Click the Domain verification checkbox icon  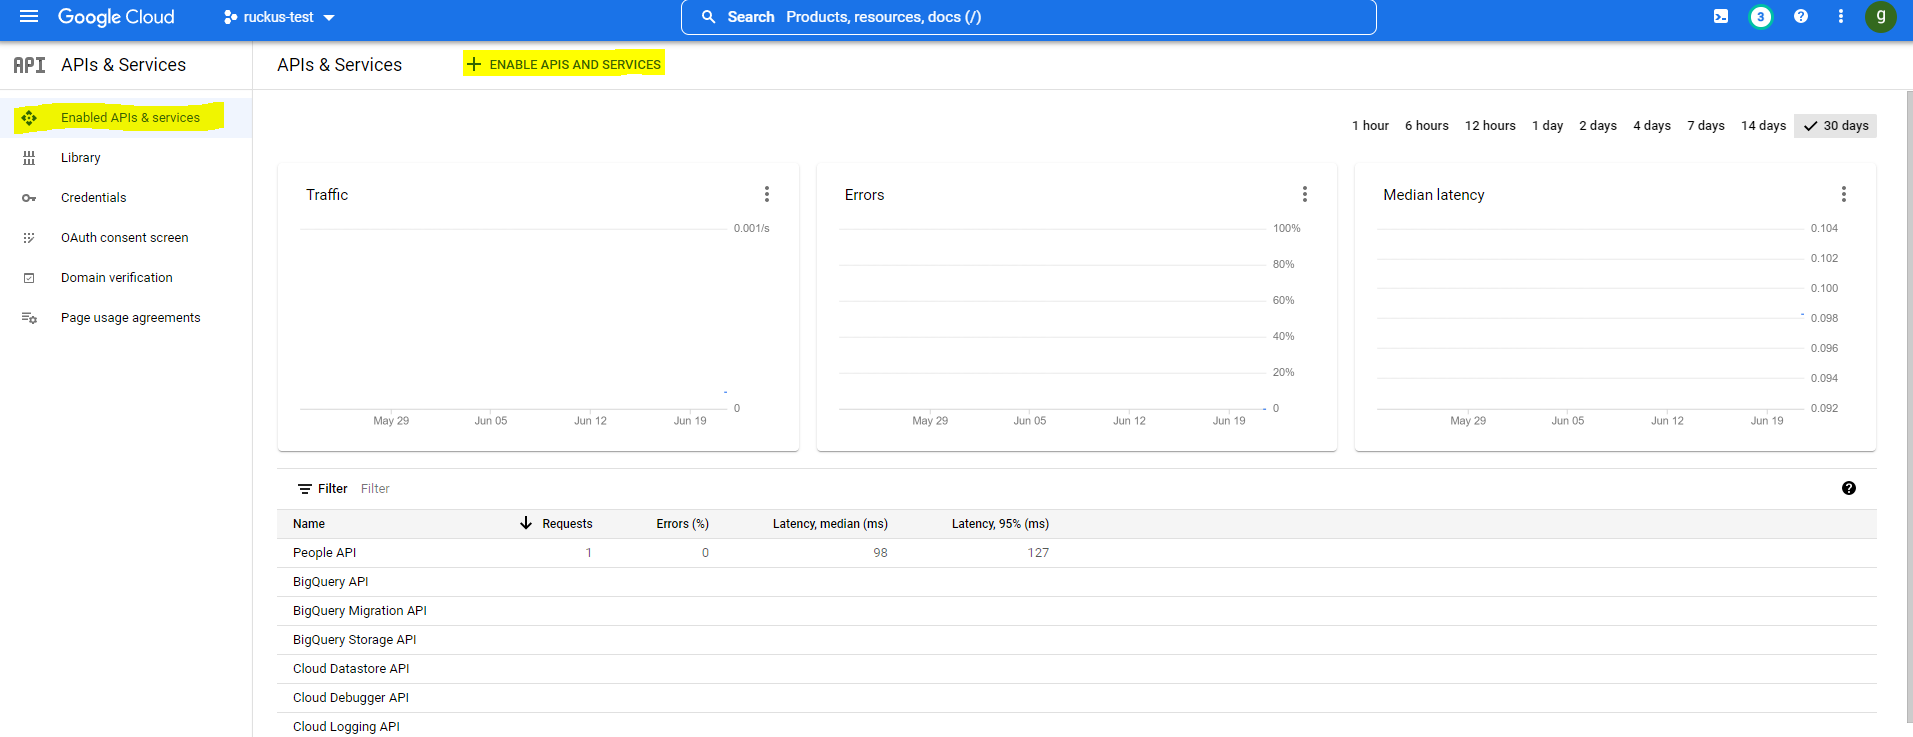click(29, 278)
